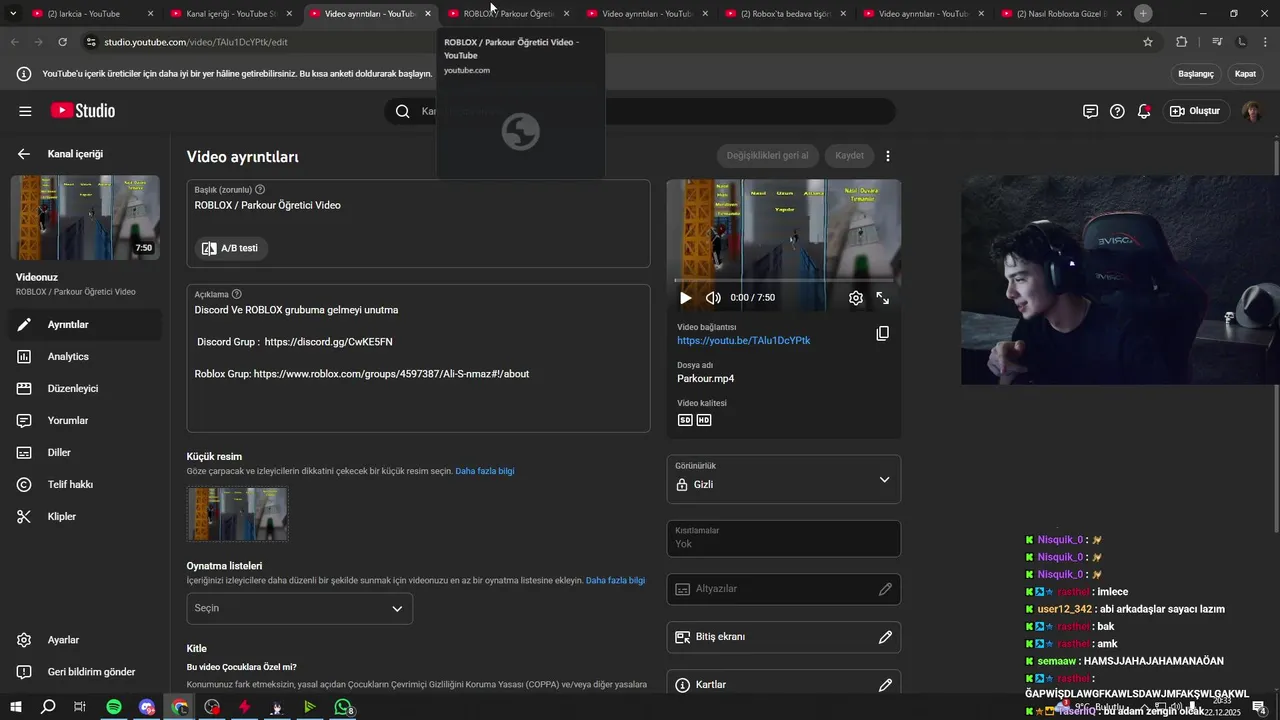Open the notifications bell
This screenshot has width=1280, height=720.
tap(1144, 111)
